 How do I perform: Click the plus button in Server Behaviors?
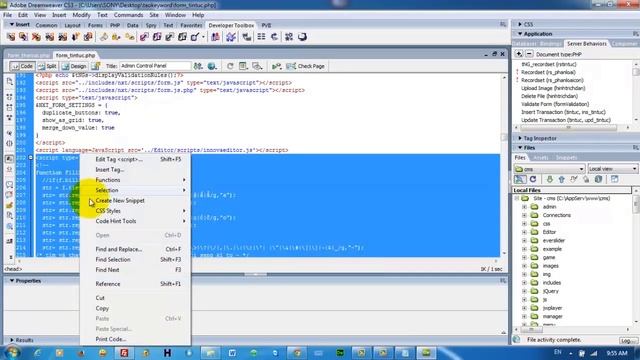(x=519, y=54)
